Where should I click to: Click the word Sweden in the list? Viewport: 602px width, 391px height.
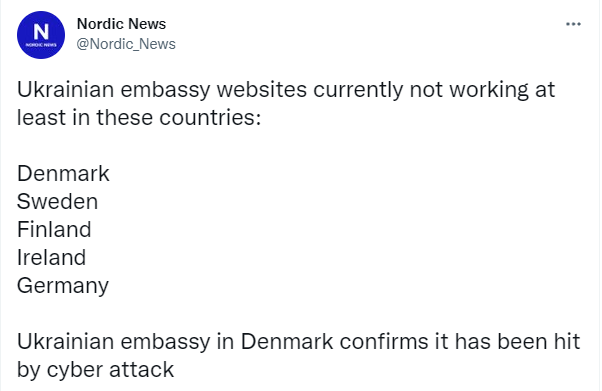pyautogui.click(x=58, y=202)
